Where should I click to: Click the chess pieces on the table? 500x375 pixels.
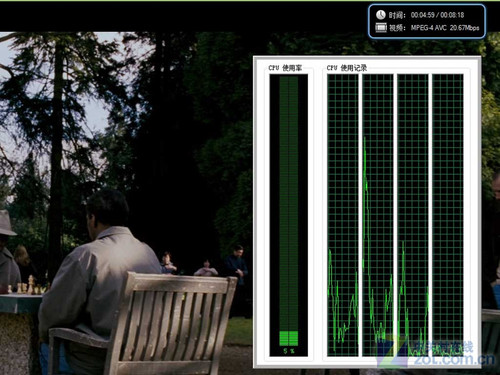pos(27,287)
